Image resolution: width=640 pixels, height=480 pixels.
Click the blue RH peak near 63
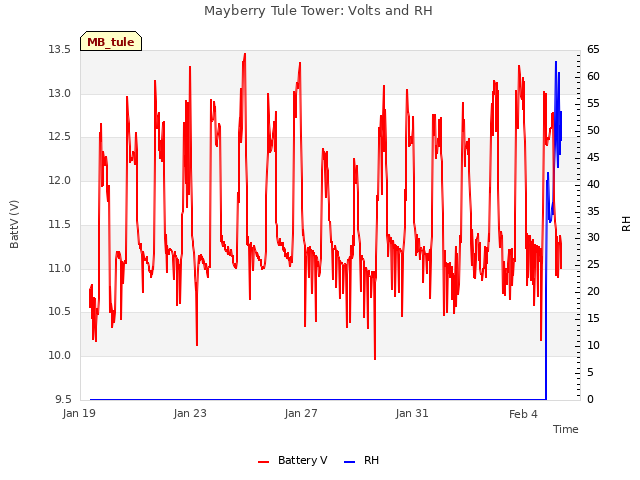556,62
